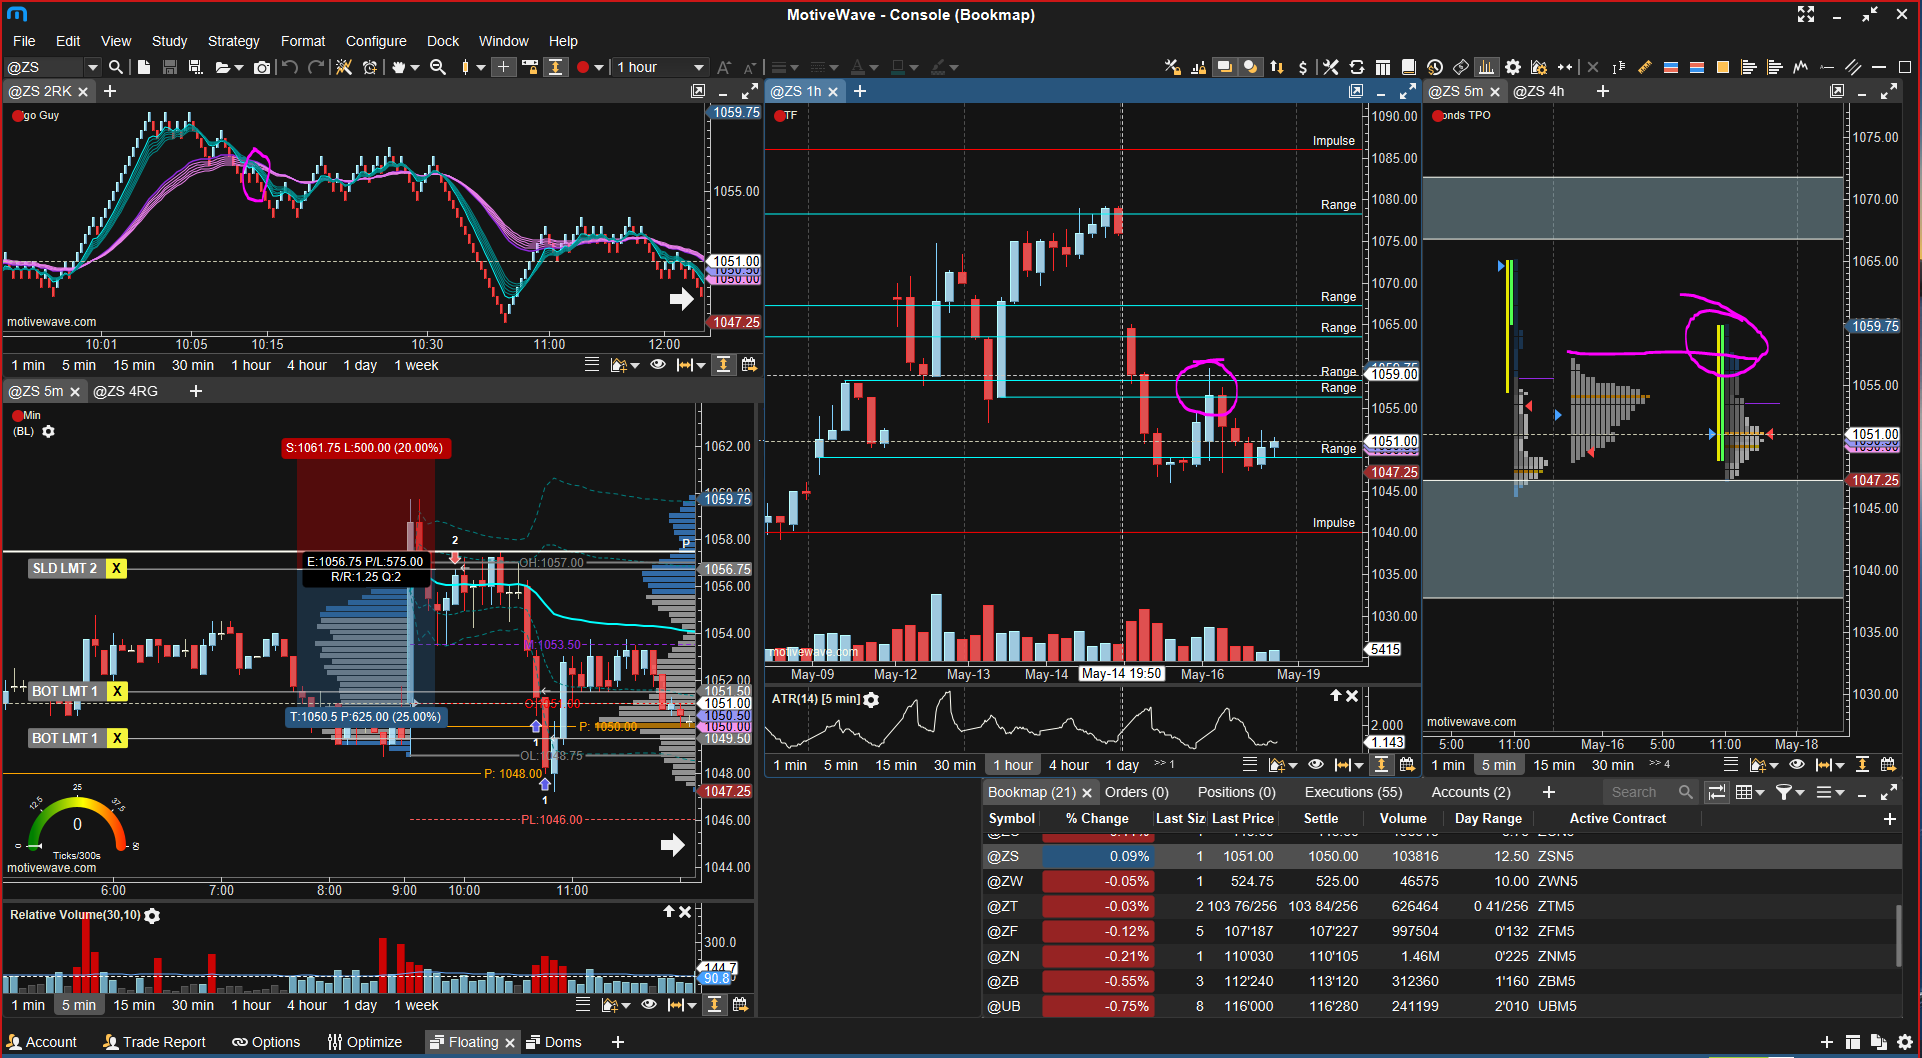
Task: Open the symbol @ZS dropdown arrow
Action: click(93, 67)
